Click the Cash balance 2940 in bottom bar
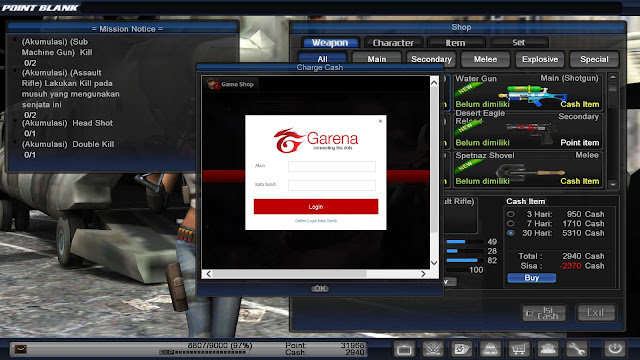 355,352
